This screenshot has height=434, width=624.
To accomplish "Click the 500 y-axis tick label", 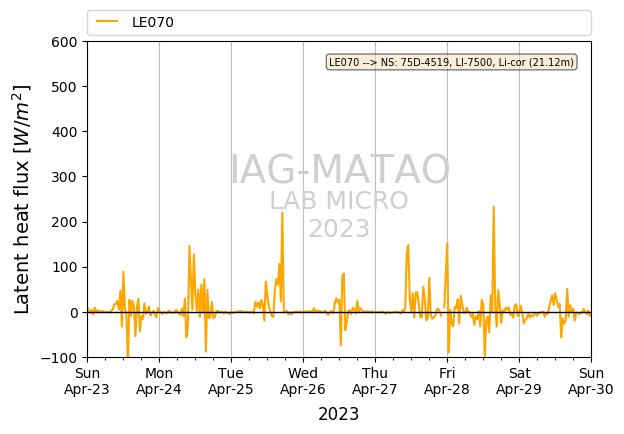I will tap(64, 87).
